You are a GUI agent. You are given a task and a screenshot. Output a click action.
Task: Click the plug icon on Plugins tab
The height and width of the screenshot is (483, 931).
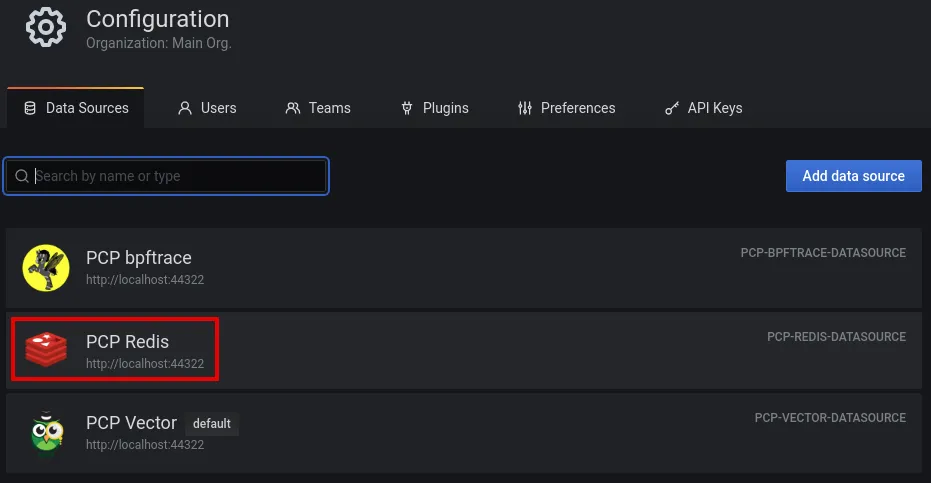pyautogui.click(x=407, y=108)
